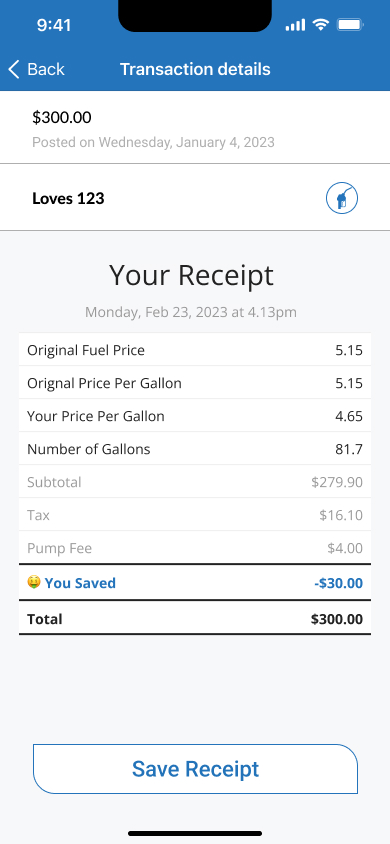Tap the $300.00 amount at top
This screenshot has width=390, height=844.
pos(62,117)
